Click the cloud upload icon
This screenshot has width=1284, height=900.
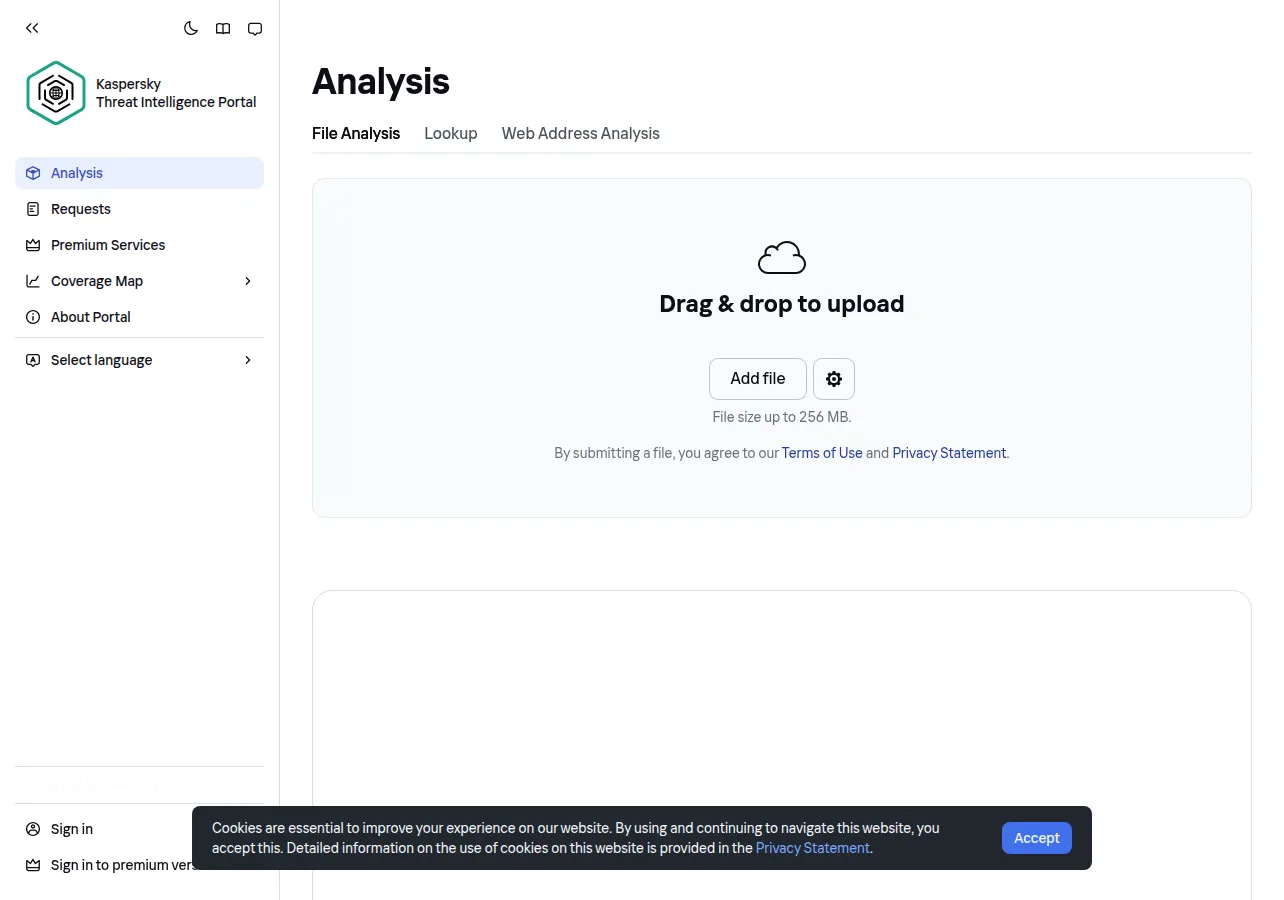(782, 258)
